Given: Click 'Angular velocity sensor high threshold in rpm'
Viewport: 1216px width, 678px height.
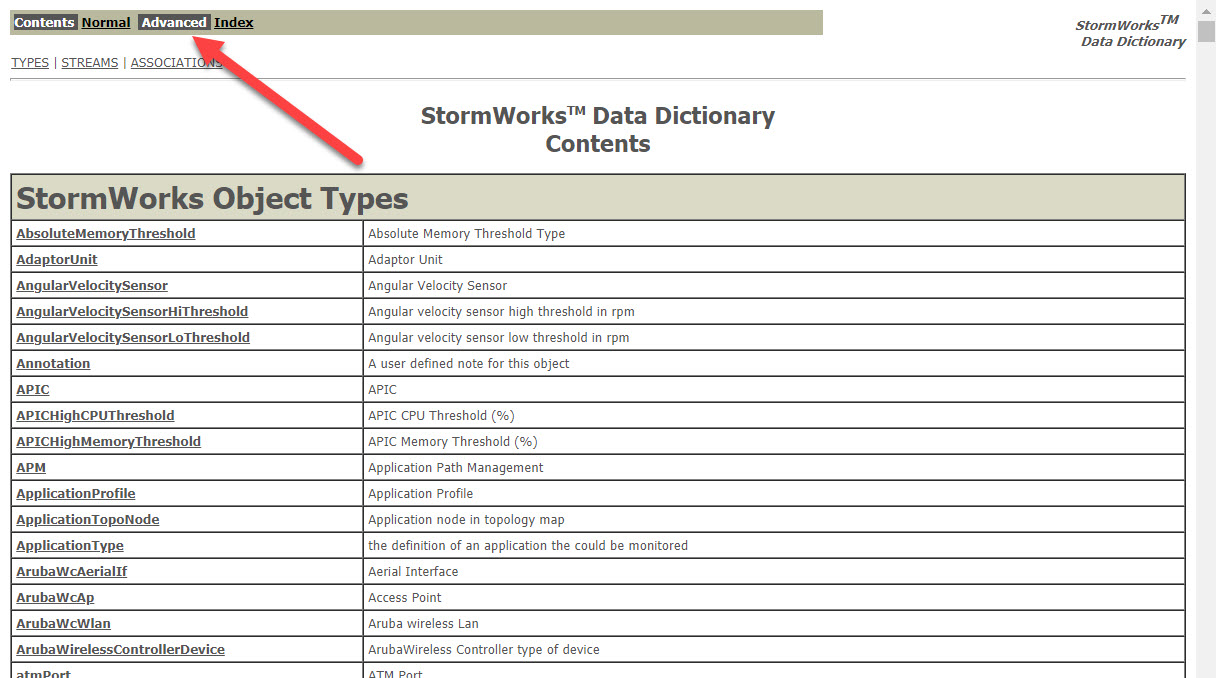Looking at the screenshot, I should click(501, 311).
